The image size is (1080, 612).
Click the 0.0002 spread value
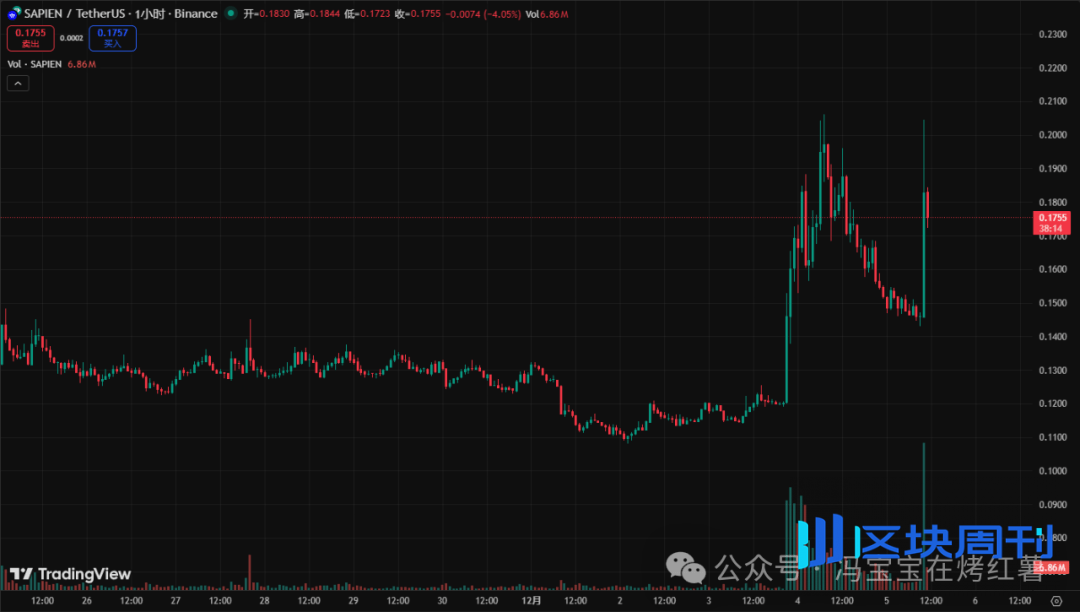[x=71, y=38]
